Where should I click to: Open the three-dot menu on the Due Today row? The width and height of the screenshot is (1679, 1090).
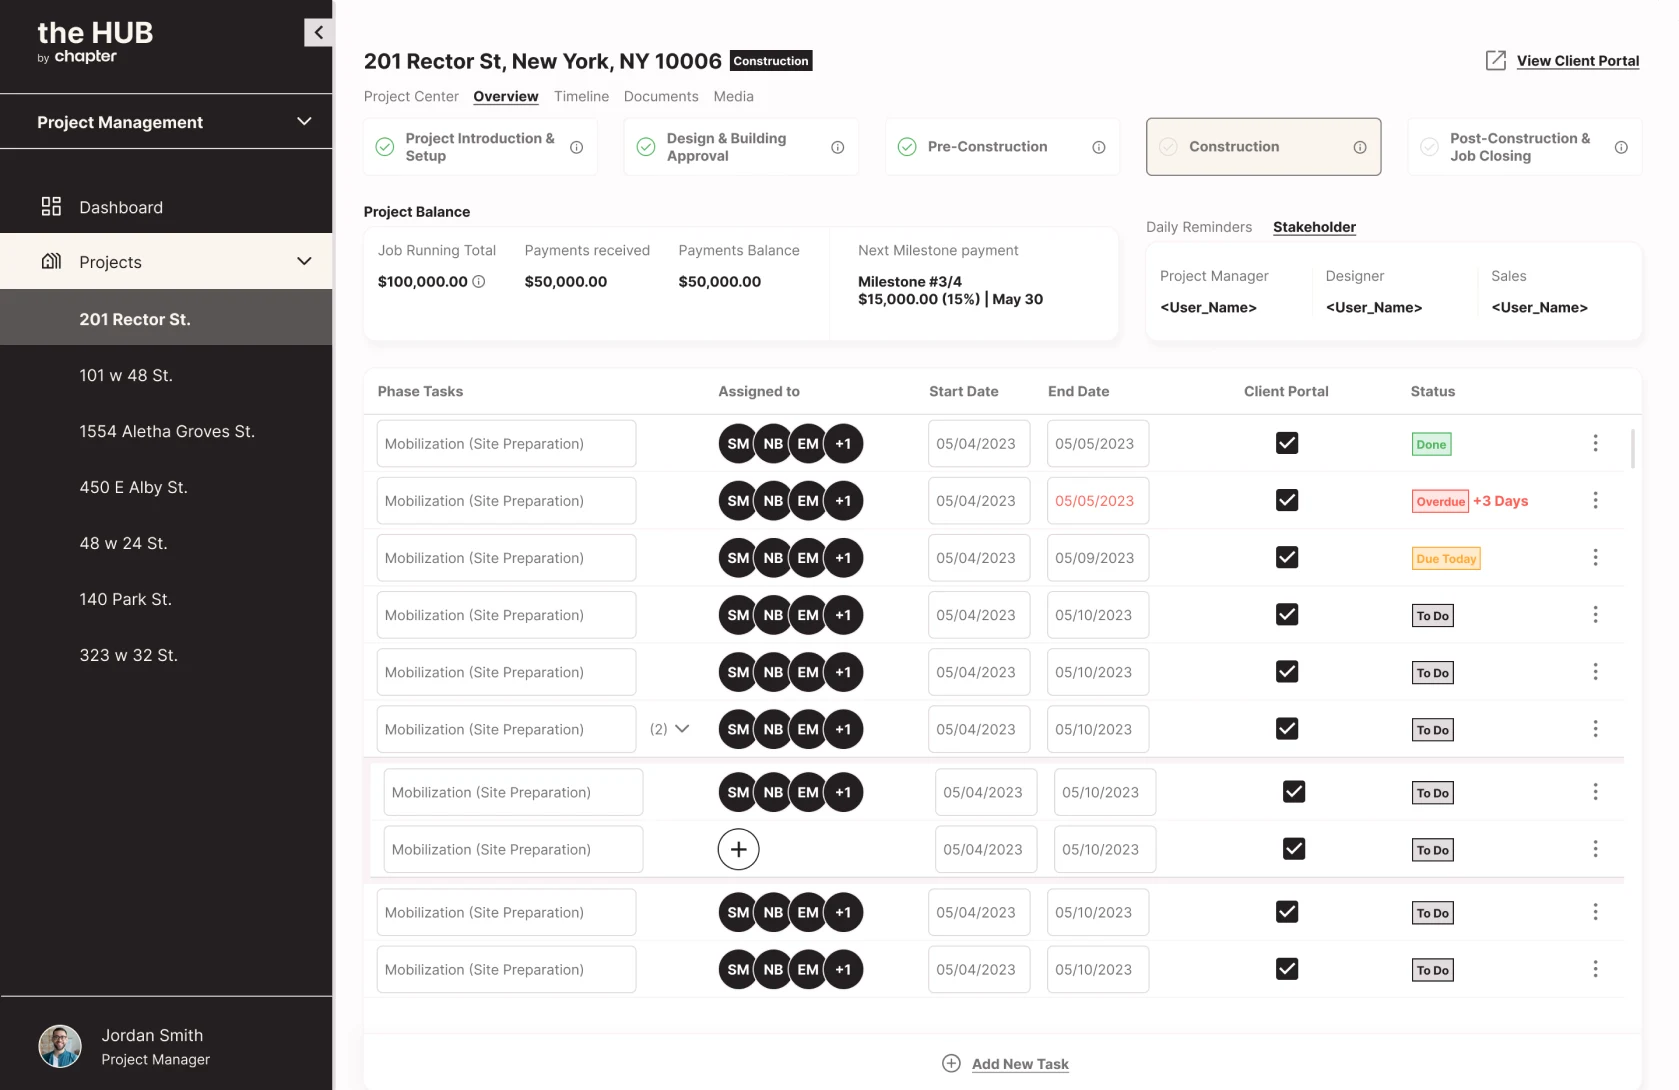(1595, 557)
